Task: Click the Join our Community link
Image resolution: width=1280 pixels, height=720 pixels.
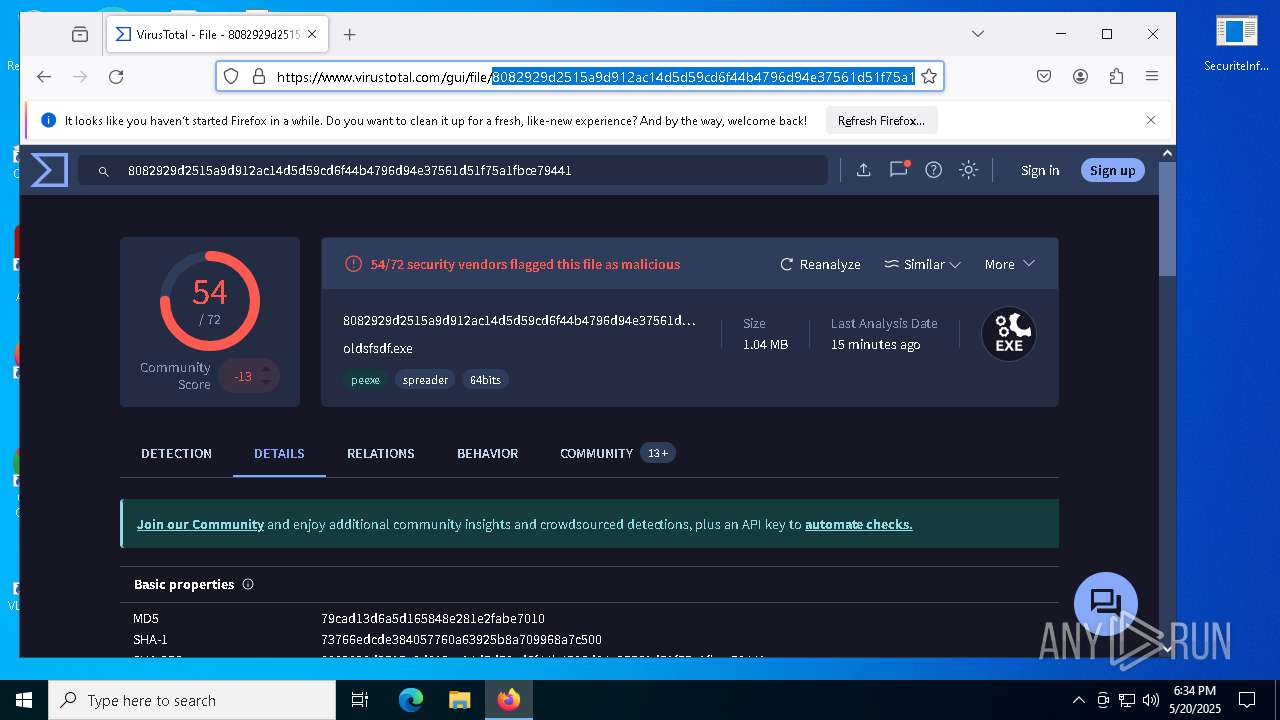Action: point(200,524)
